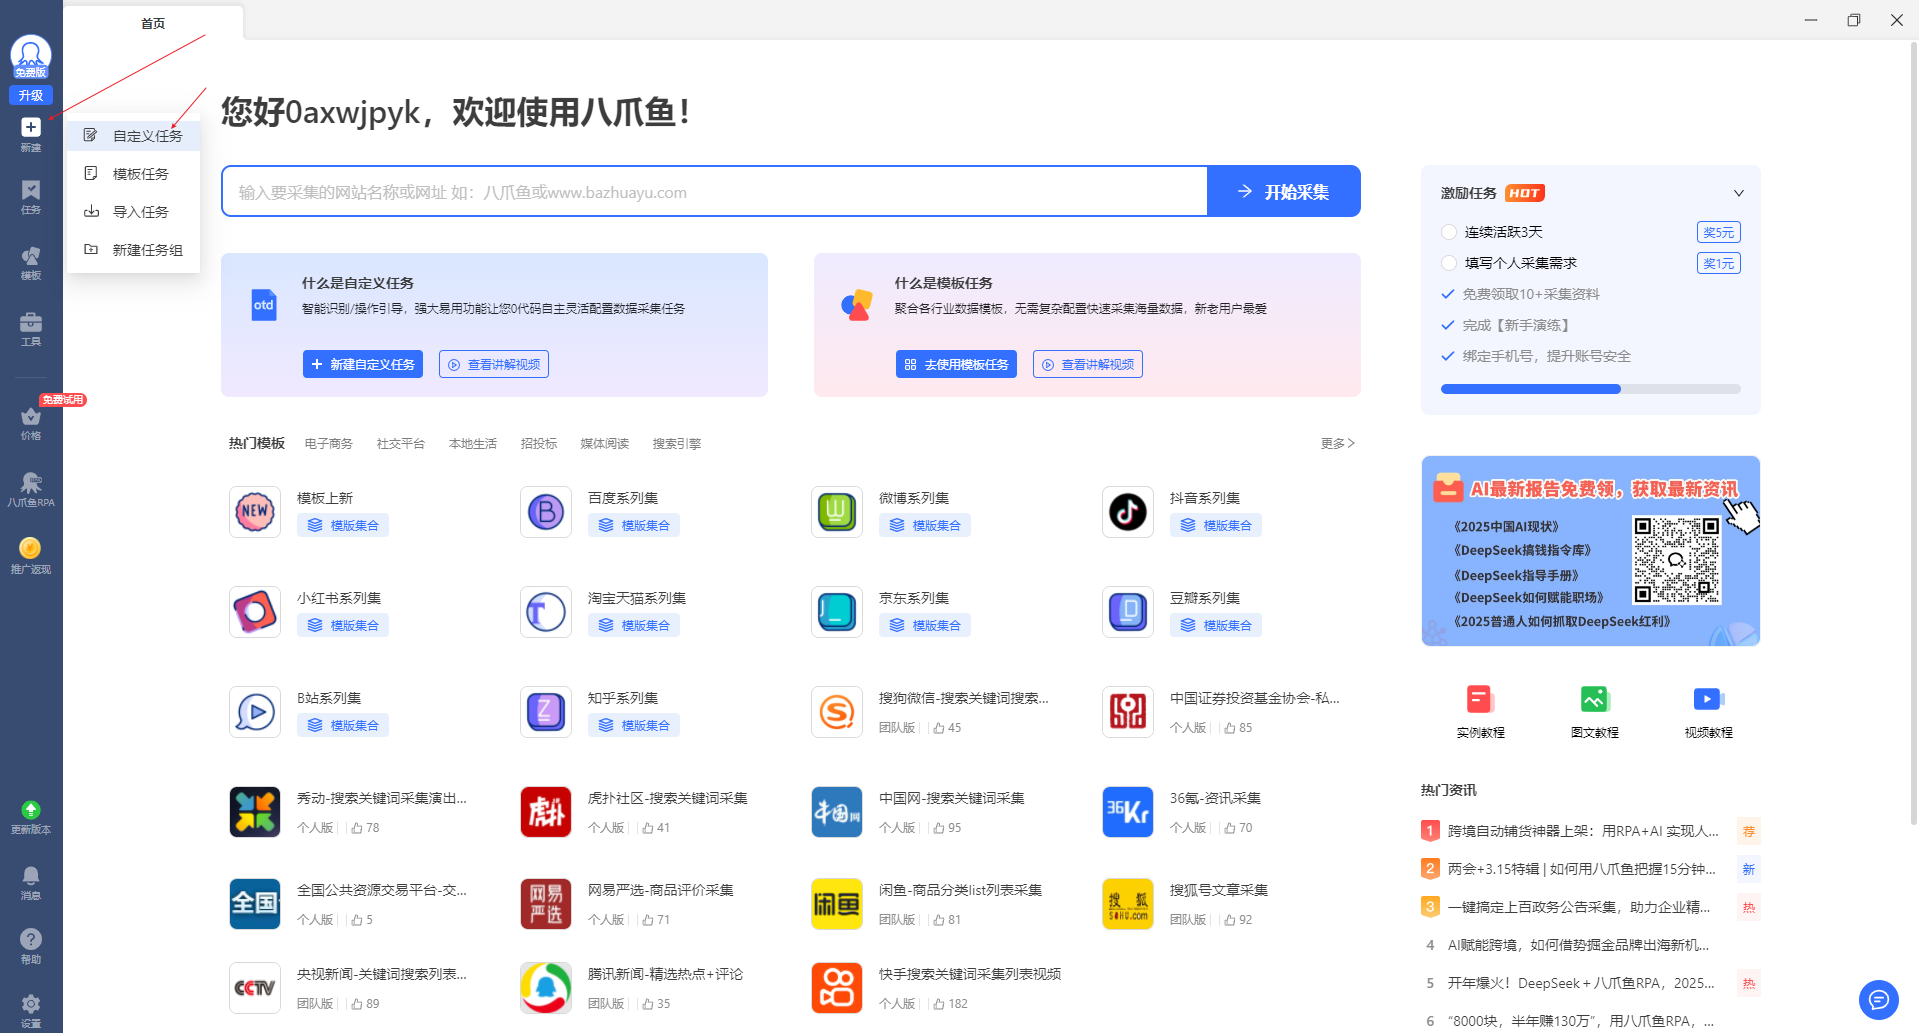Click 查看讲解视频 under 自定义任务
Image resolution: width=1919 pixels, height=1033 pixels.
494,364
